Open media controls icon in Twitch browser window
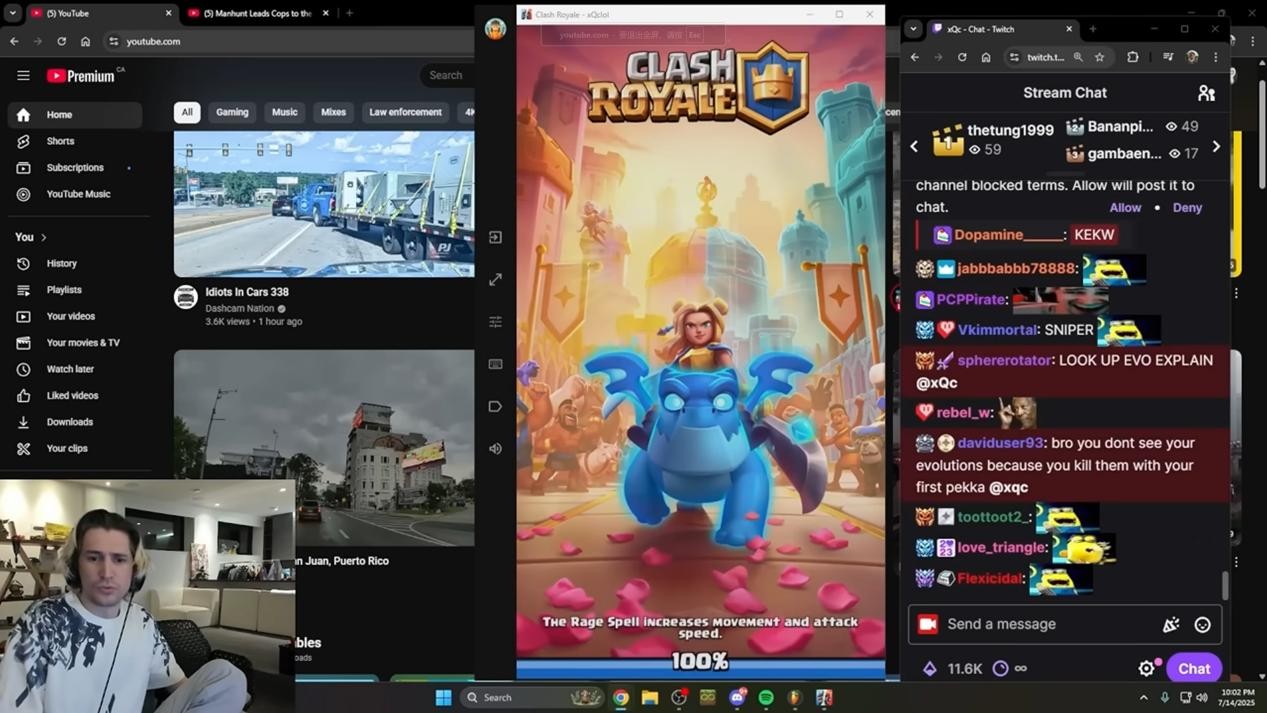 pos(1167,58)
